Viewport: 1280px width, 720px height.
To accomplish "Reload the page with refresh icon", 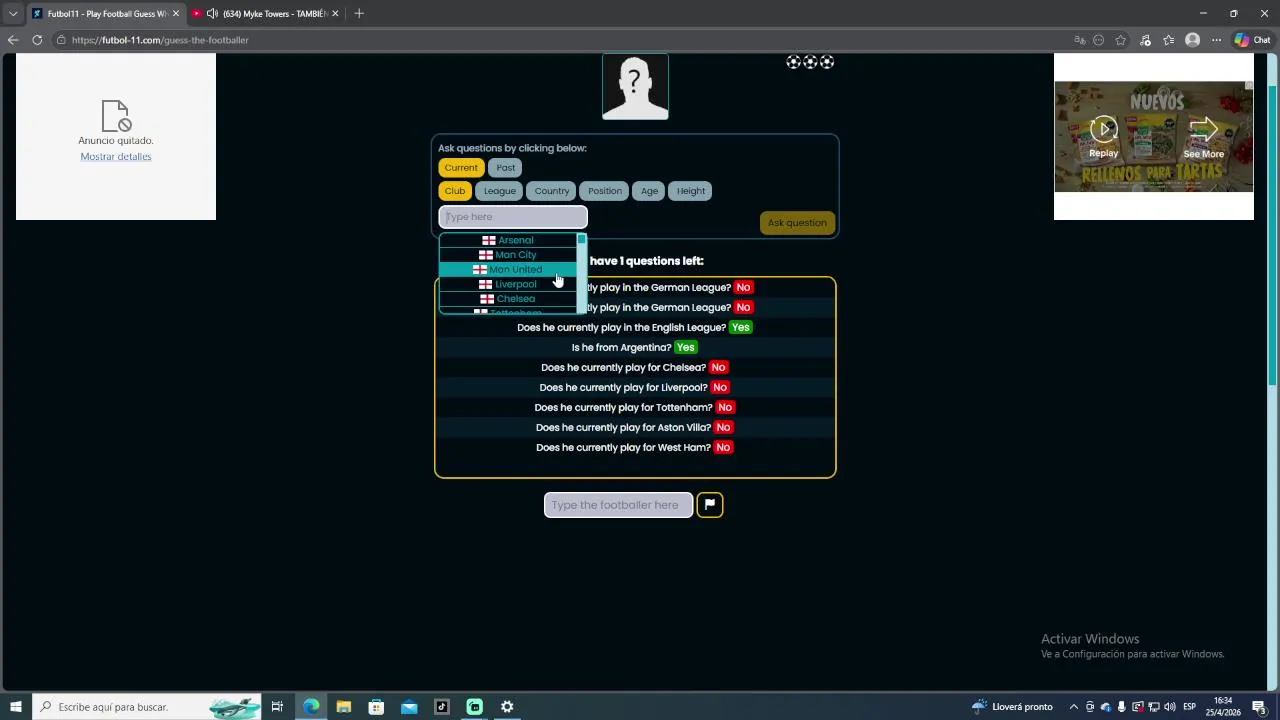I will pyautogui.click(x=37, y=40).
